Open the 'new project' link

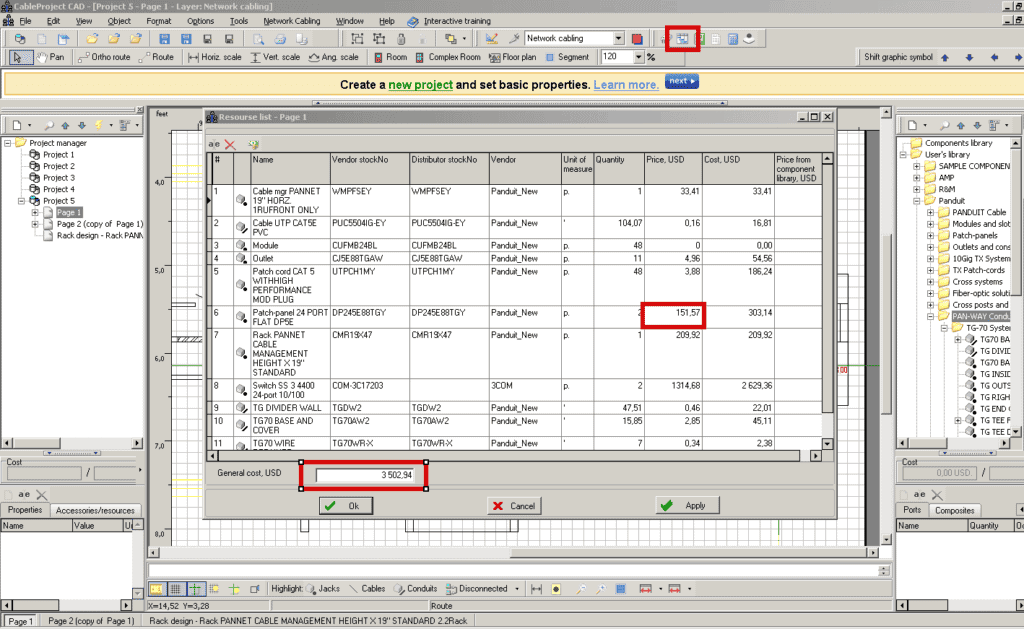[x=420, y=85]
